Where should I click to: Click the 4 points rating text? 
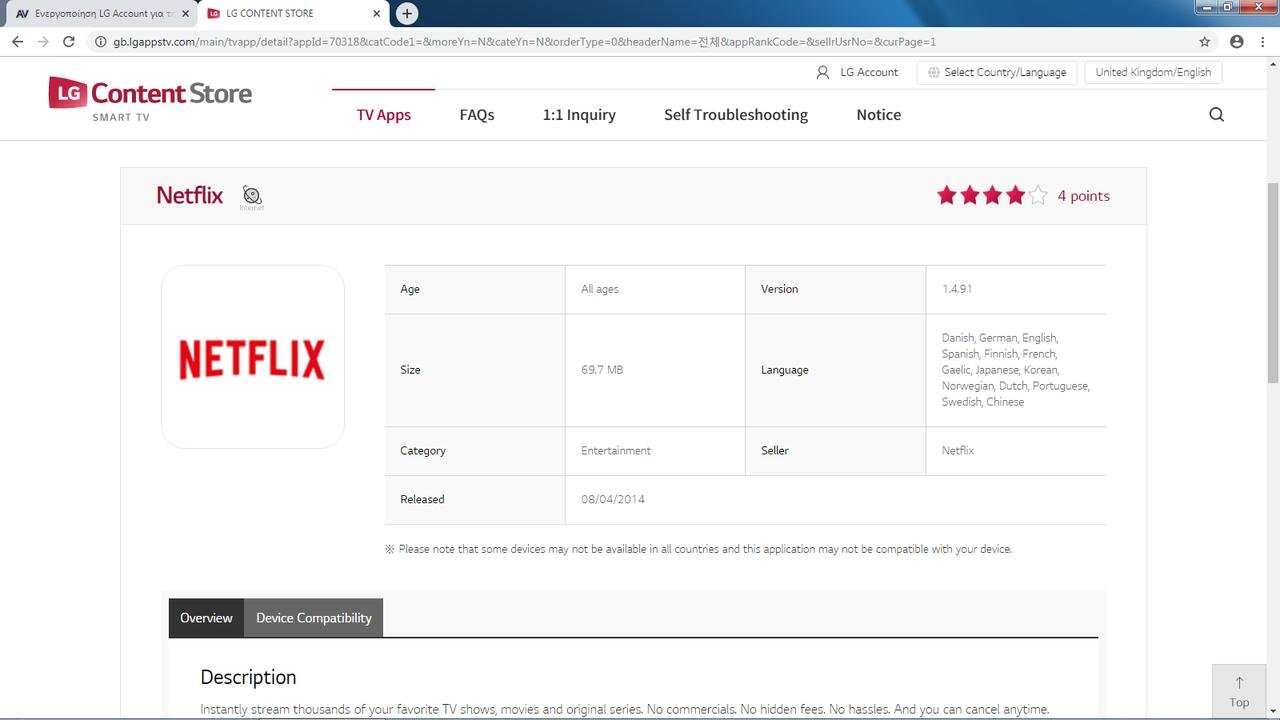1084,196
